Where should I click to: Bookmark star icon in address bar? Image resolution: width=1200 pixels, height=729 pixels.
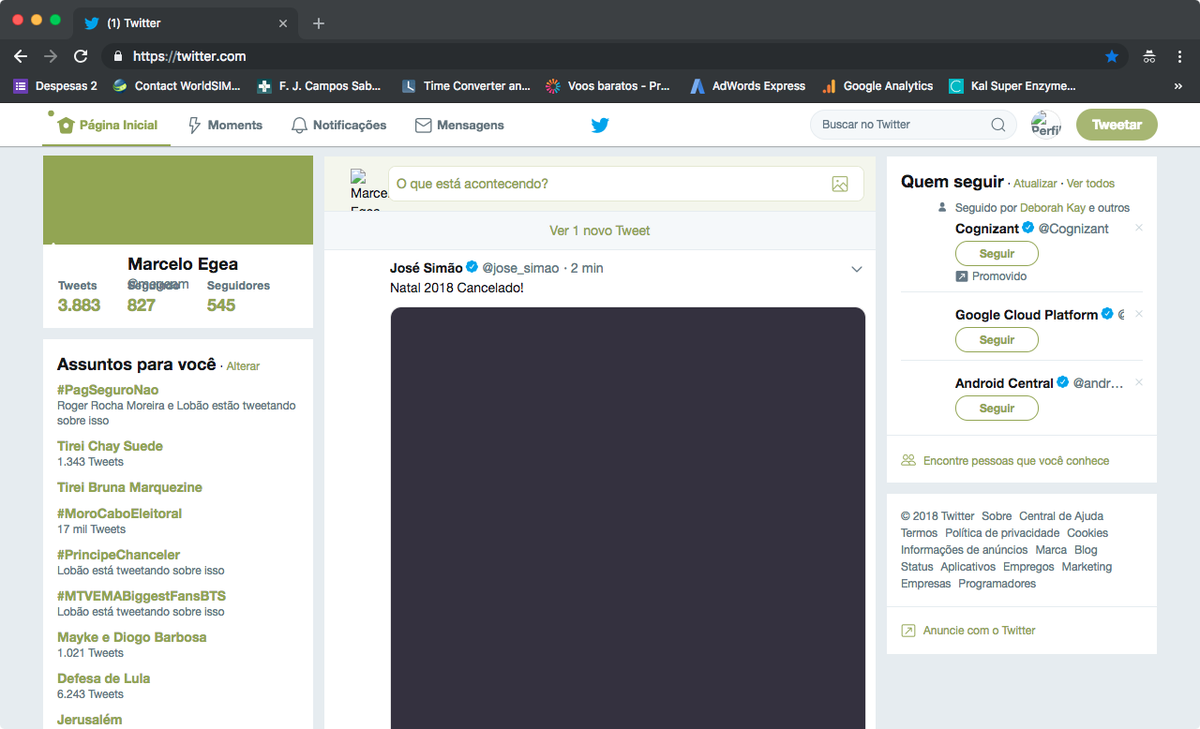1112,57
